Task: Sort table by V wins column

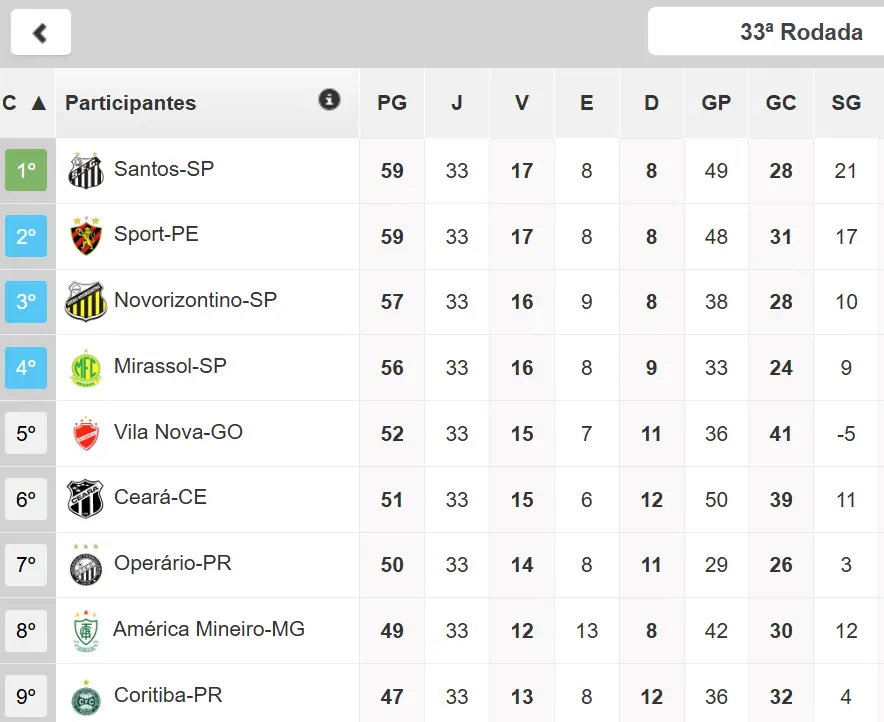Action: tap(522, 103)
